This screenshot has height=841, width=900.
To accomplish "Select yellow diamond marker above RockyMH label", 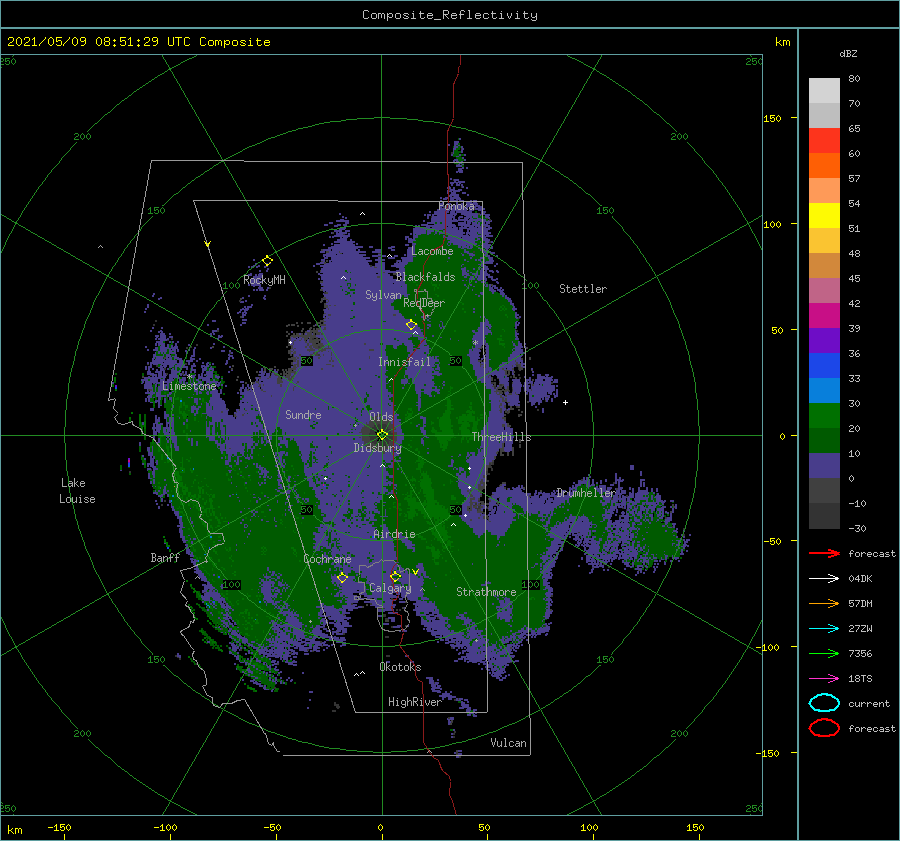I will 267,261.
